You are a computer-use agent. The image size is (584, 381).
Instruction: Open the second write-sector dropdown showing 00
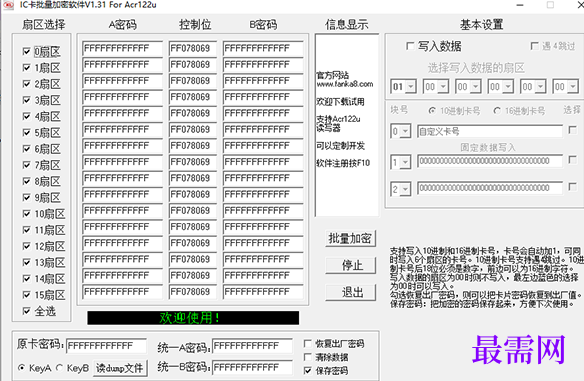coord(436,86)
